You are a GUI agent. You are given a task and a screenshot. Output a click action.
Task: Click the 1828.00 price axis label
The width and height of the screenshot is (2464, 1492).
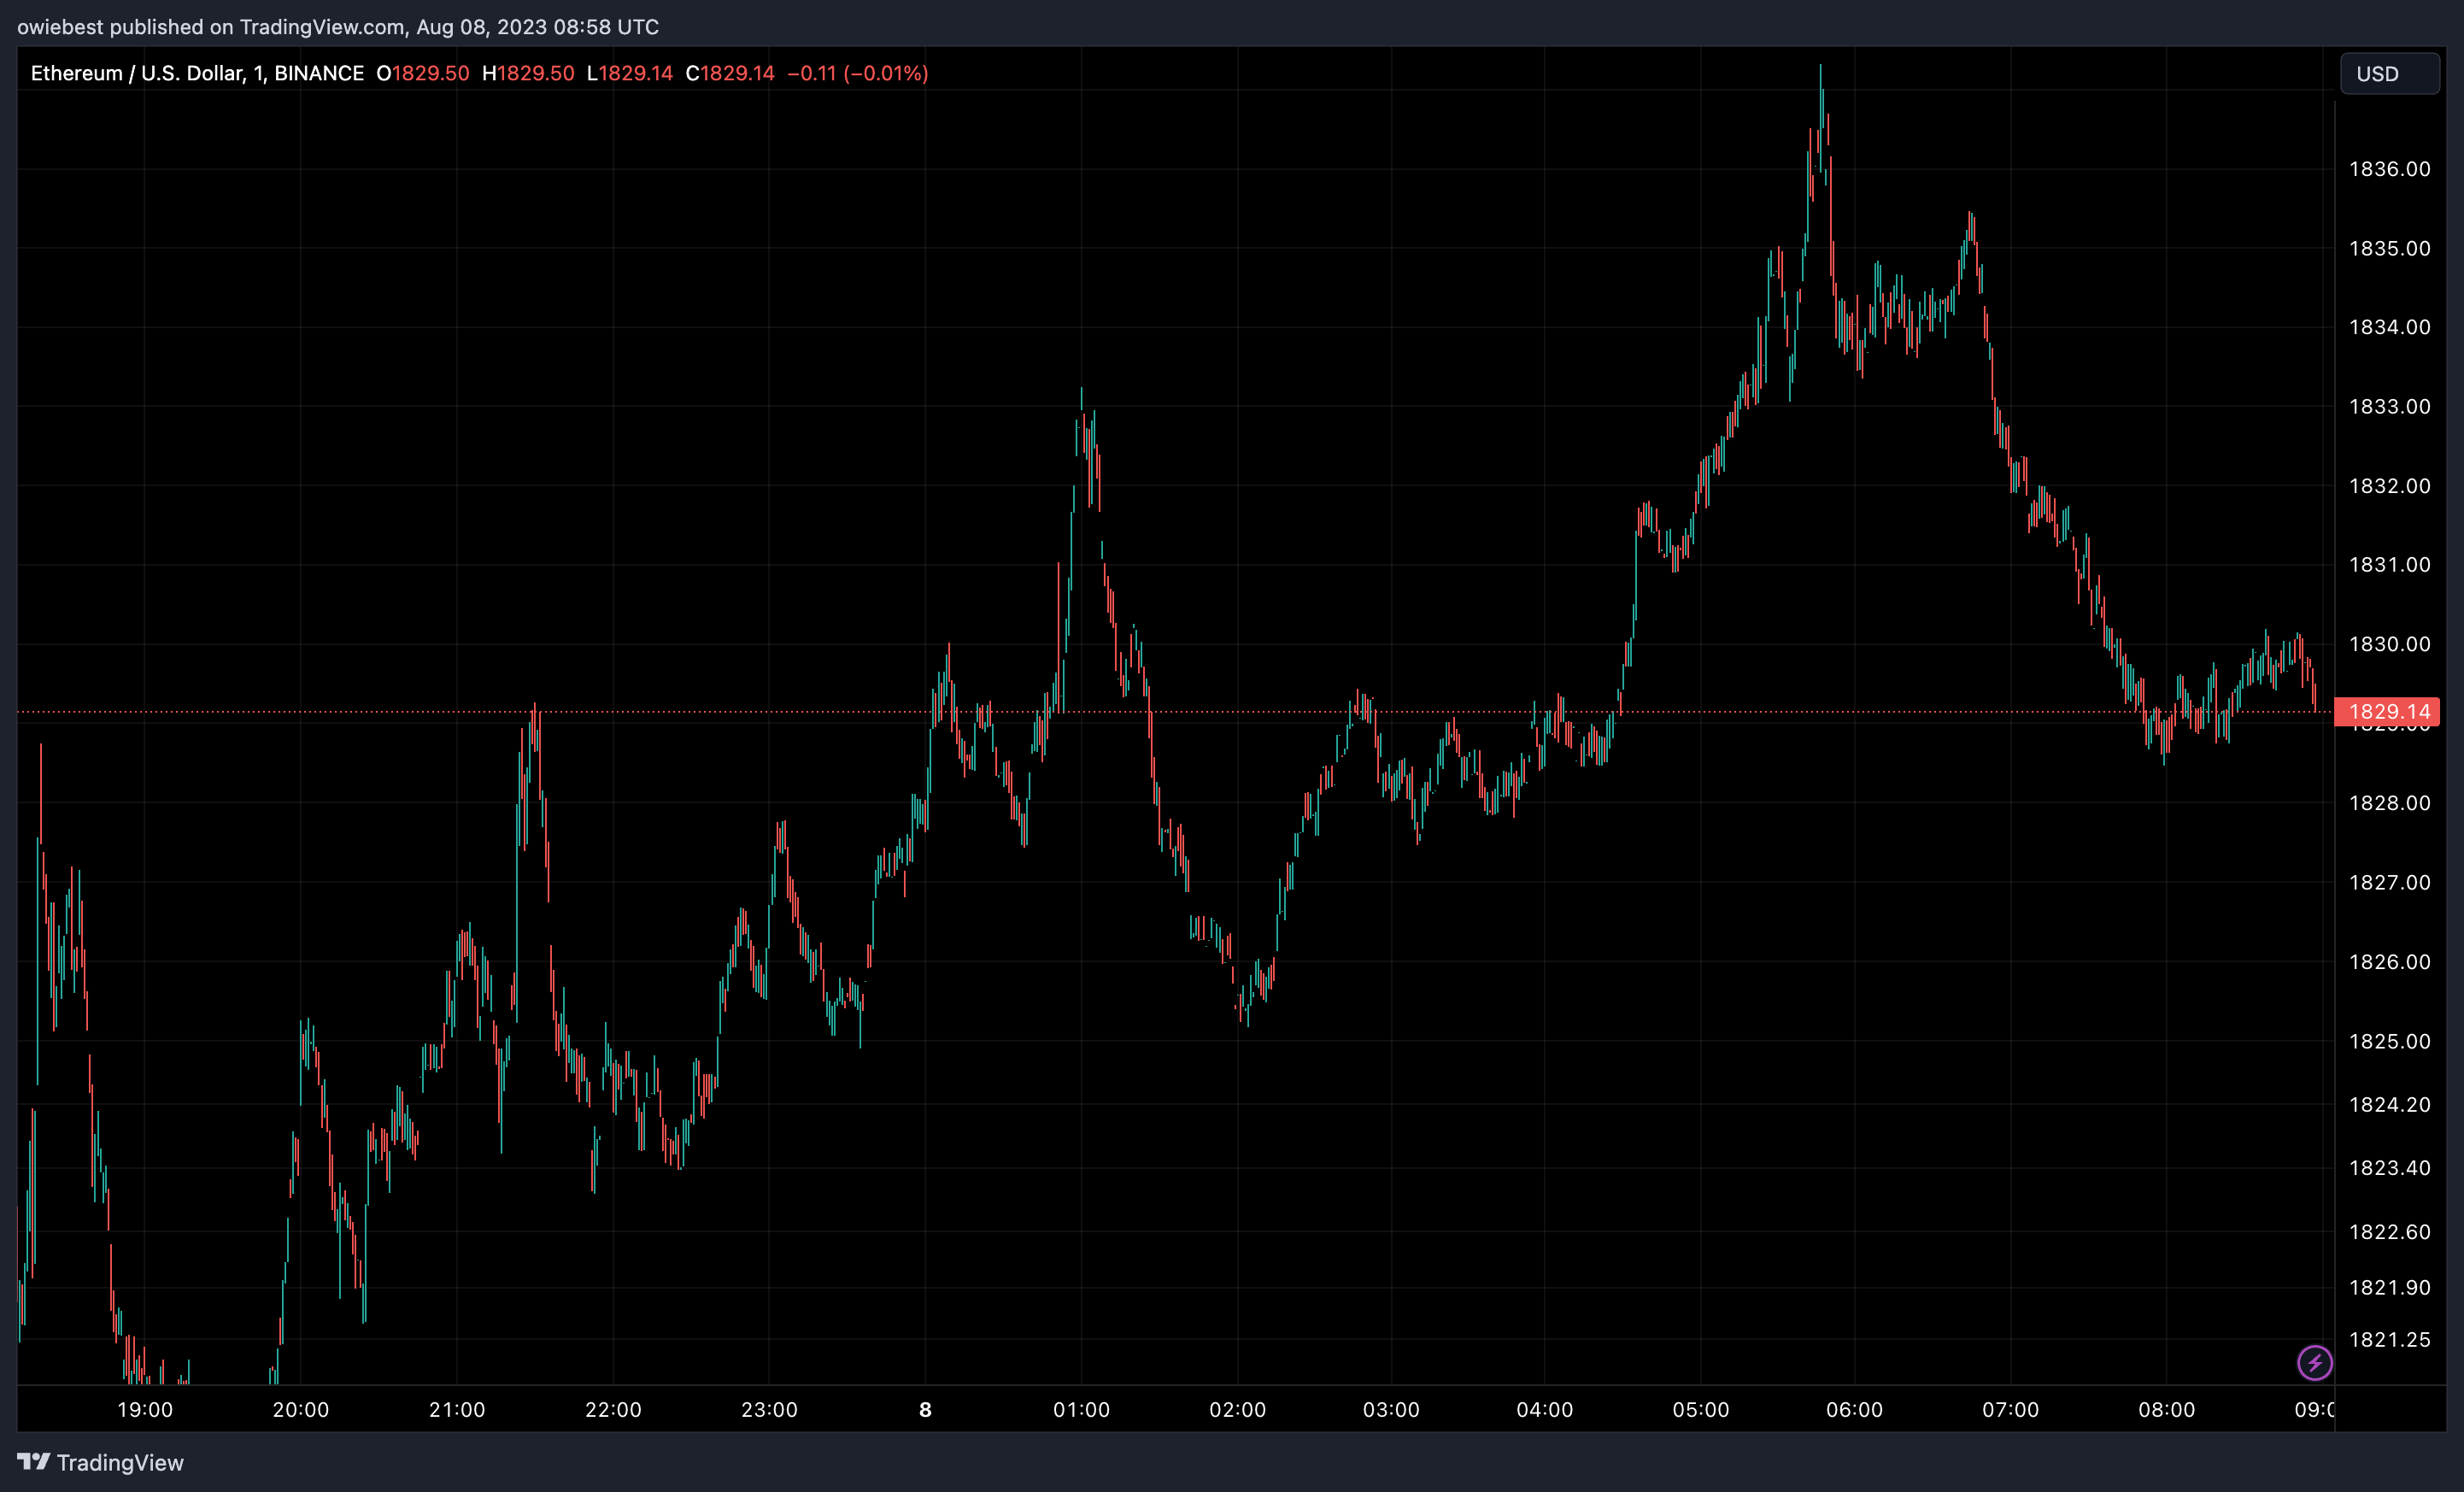tap(2389, 803)
